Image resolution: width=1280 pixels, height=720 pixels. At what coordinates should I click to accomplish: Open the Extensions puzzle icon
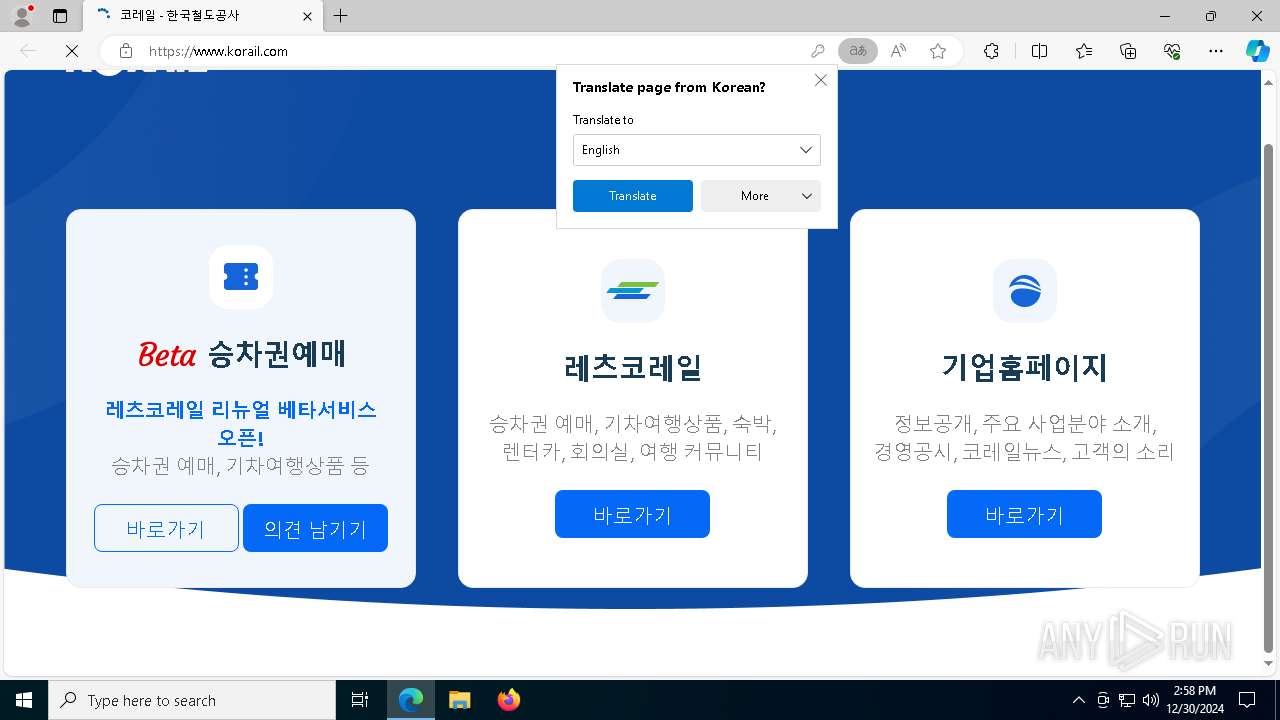(x=991, y=51)
